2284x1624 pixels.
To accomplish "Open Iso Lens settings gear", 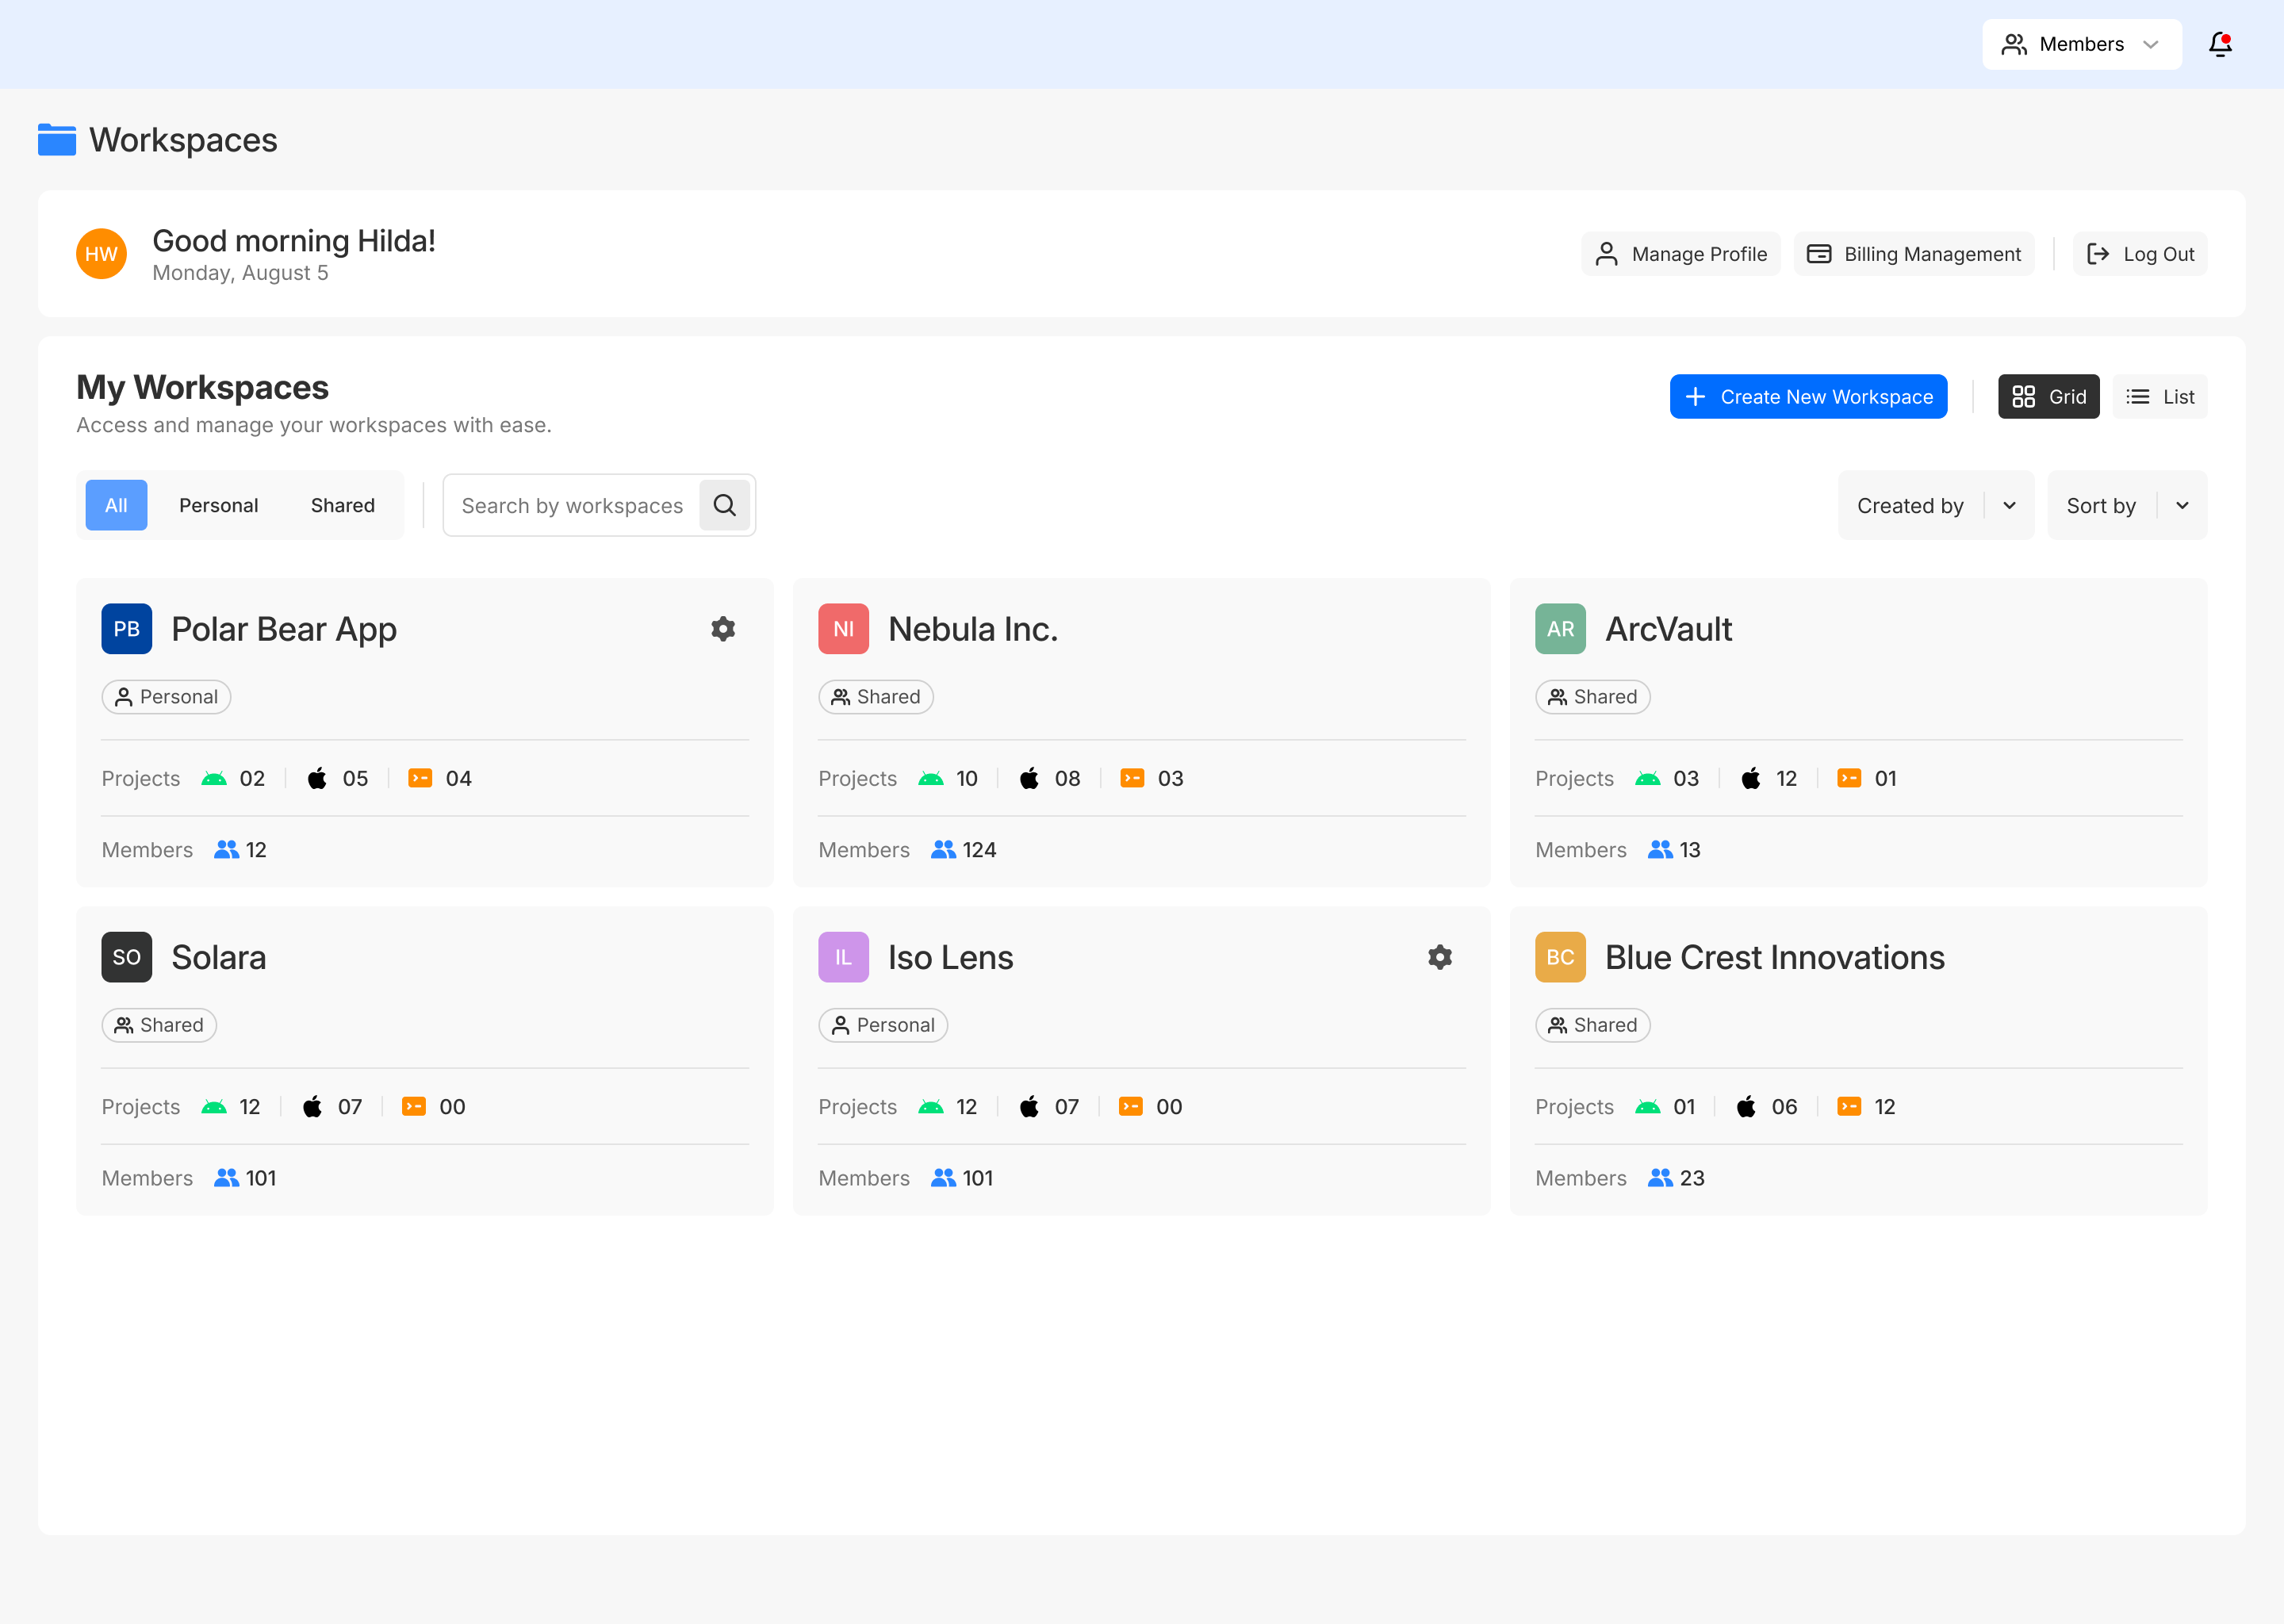I will [1439, 957].
